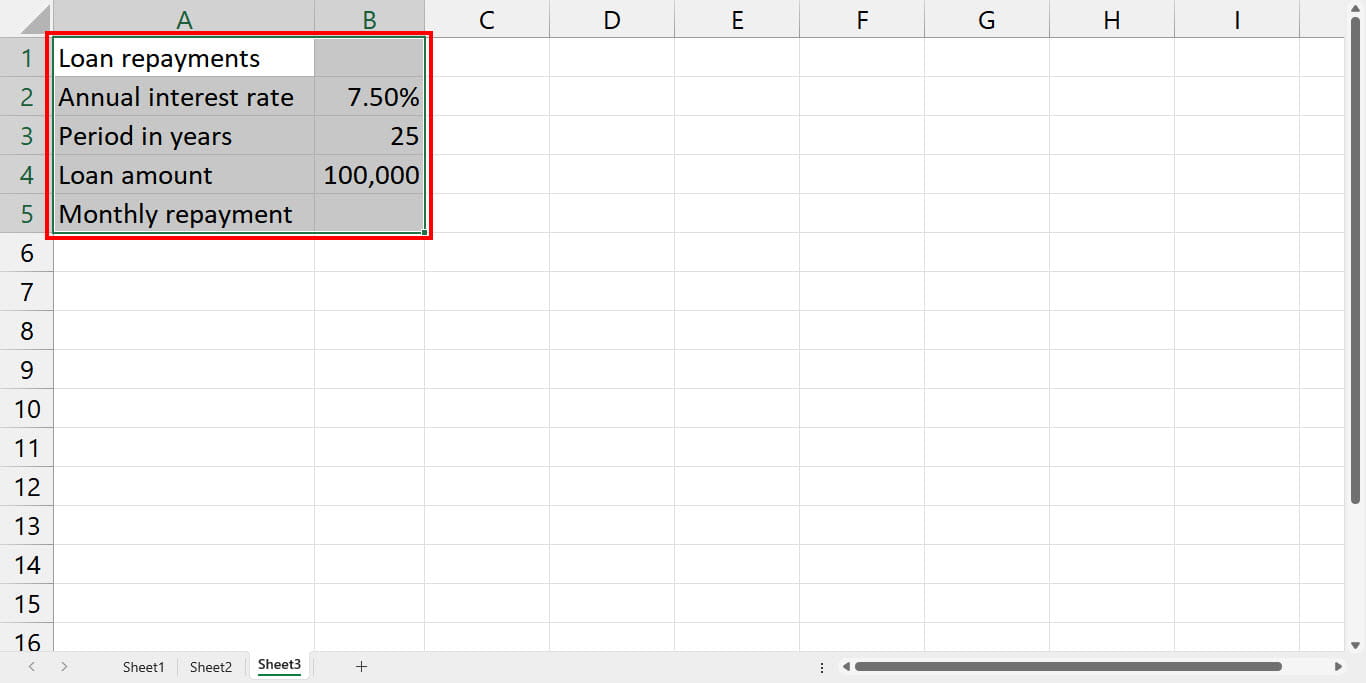This screenshot has height=683, width=1366.
Task: Click the vertical scrollbar down arrow
Action: coord(1355,646)
